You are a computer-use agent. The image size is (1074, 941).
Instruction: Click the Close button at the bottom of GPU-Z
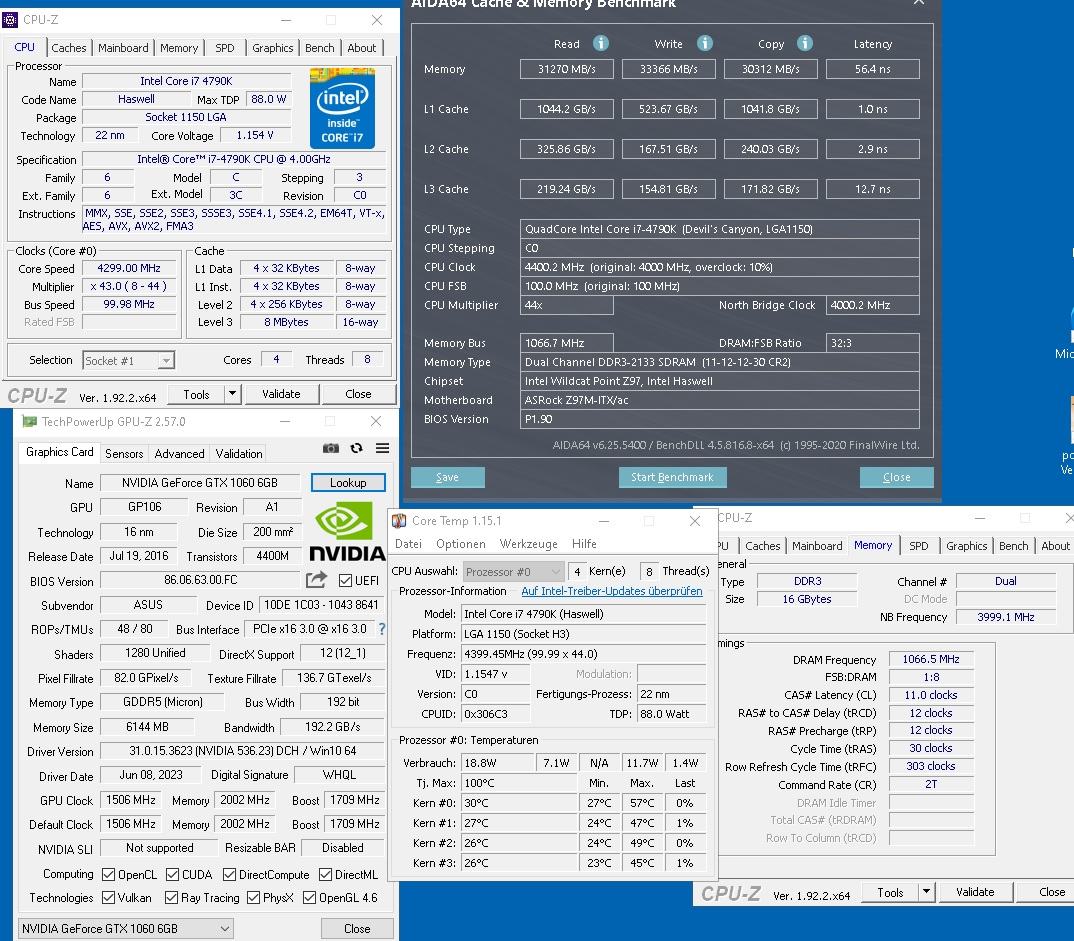pos(357,929)
